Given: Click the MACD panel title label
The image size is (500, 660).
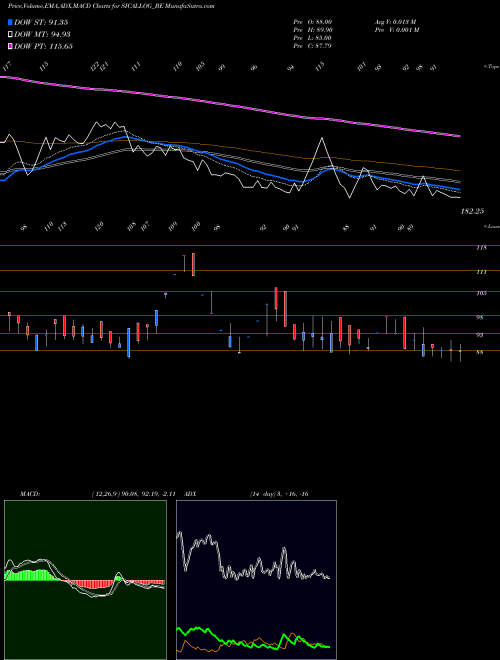Looking at the screenshot, I should coord(30,494).
